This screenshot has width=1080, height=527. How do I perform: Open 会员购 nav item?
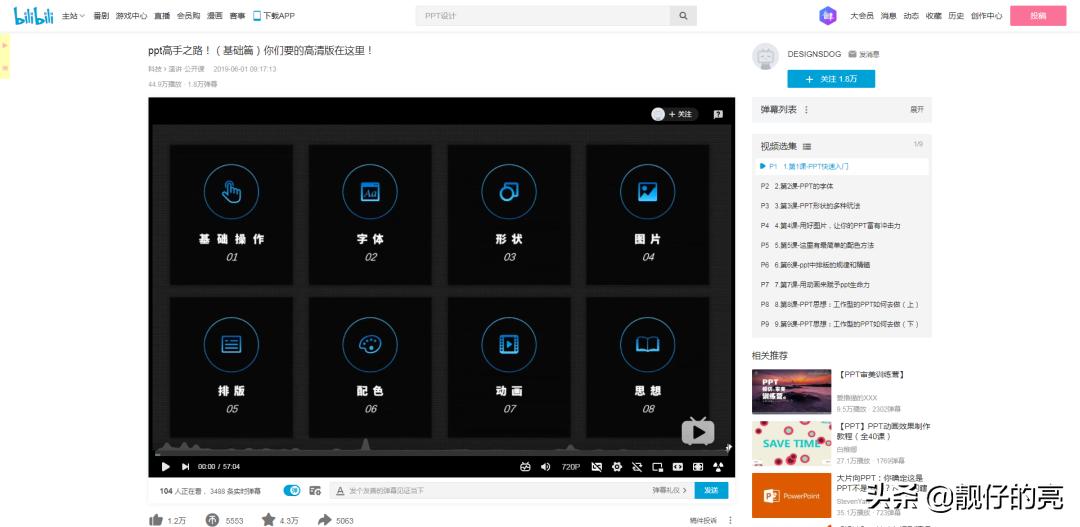point(189,16)
